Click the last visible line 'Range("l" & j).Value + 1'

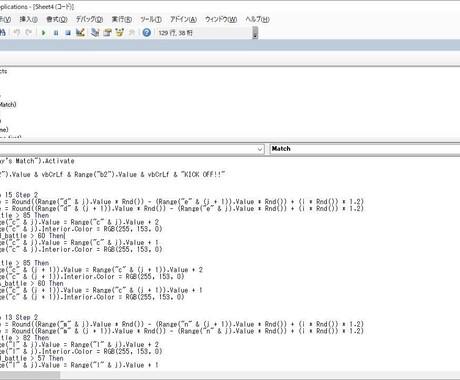tap(79, 365)
